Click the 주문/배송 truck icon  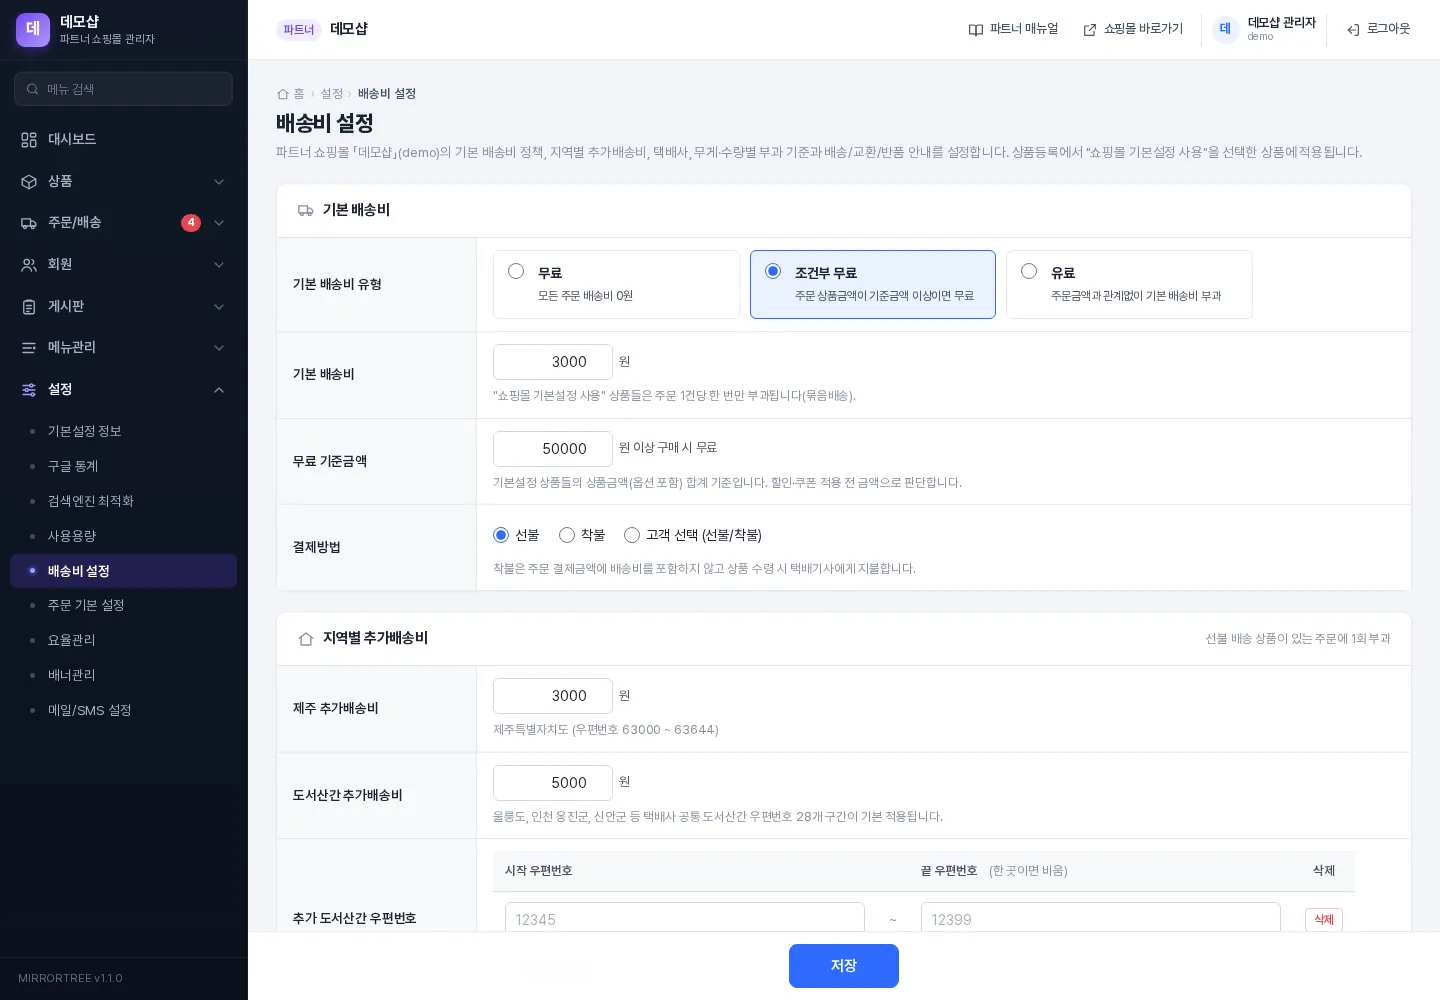coord(29,222)
